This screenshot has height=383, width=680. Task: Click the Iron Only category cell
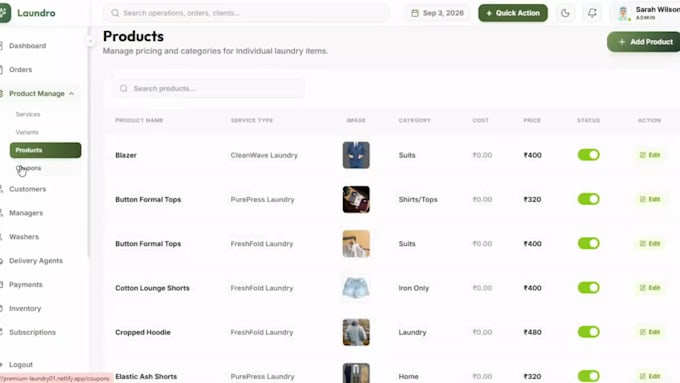pyautogui.click(x=414, y=288)
